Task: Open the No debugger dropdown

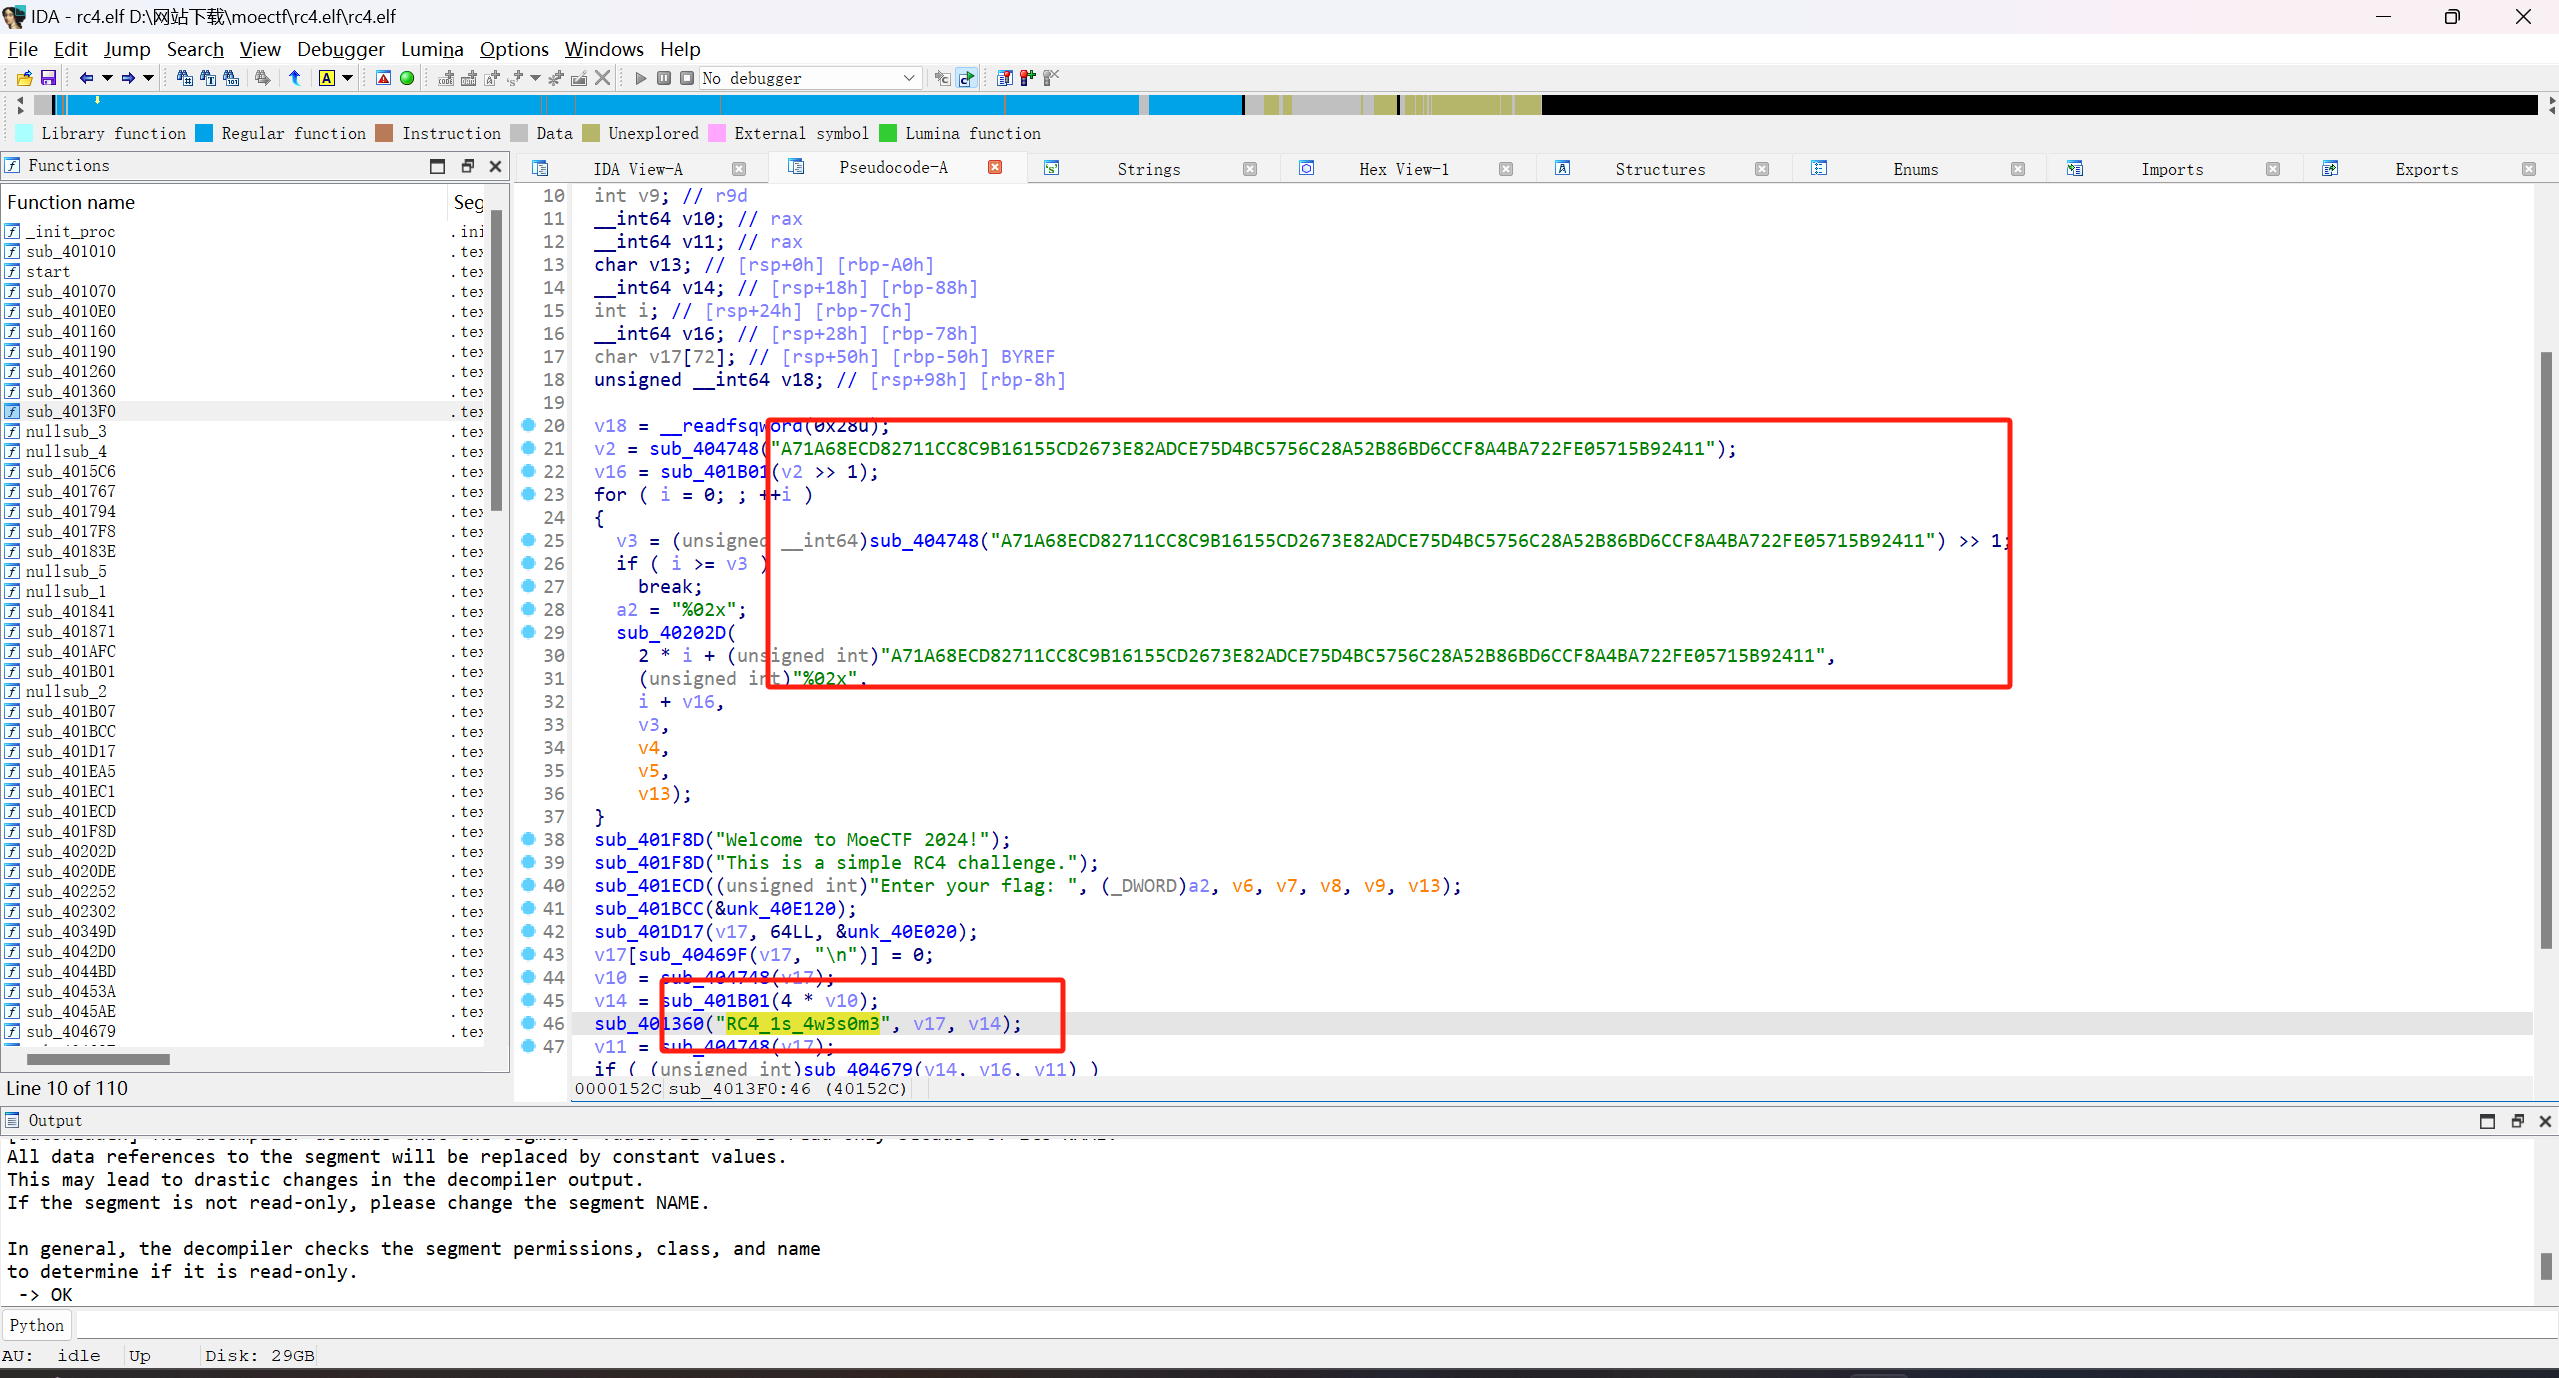Action: (x=808, y=78)
